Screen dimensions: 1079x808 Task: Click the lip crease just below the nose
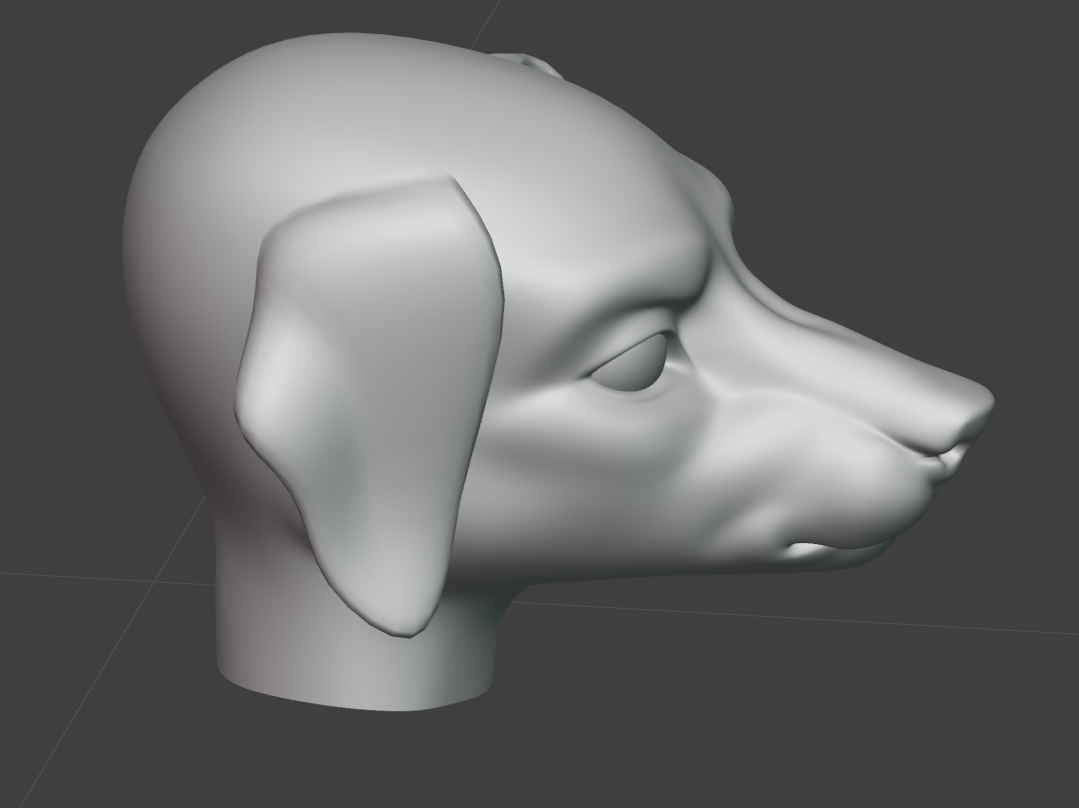click(945, 458)
